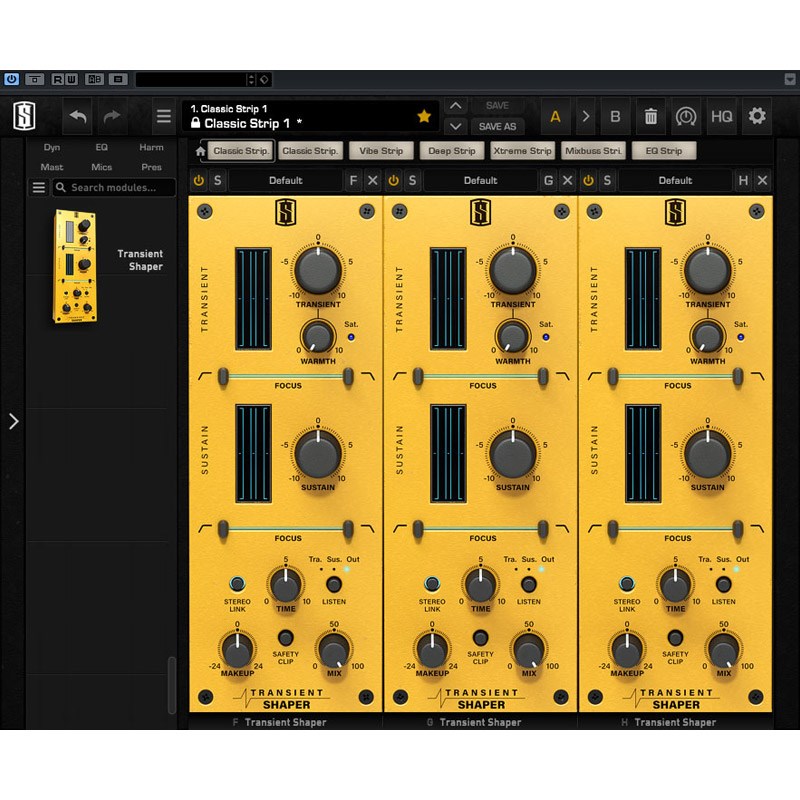Toggle power for module G

(393, 181)
